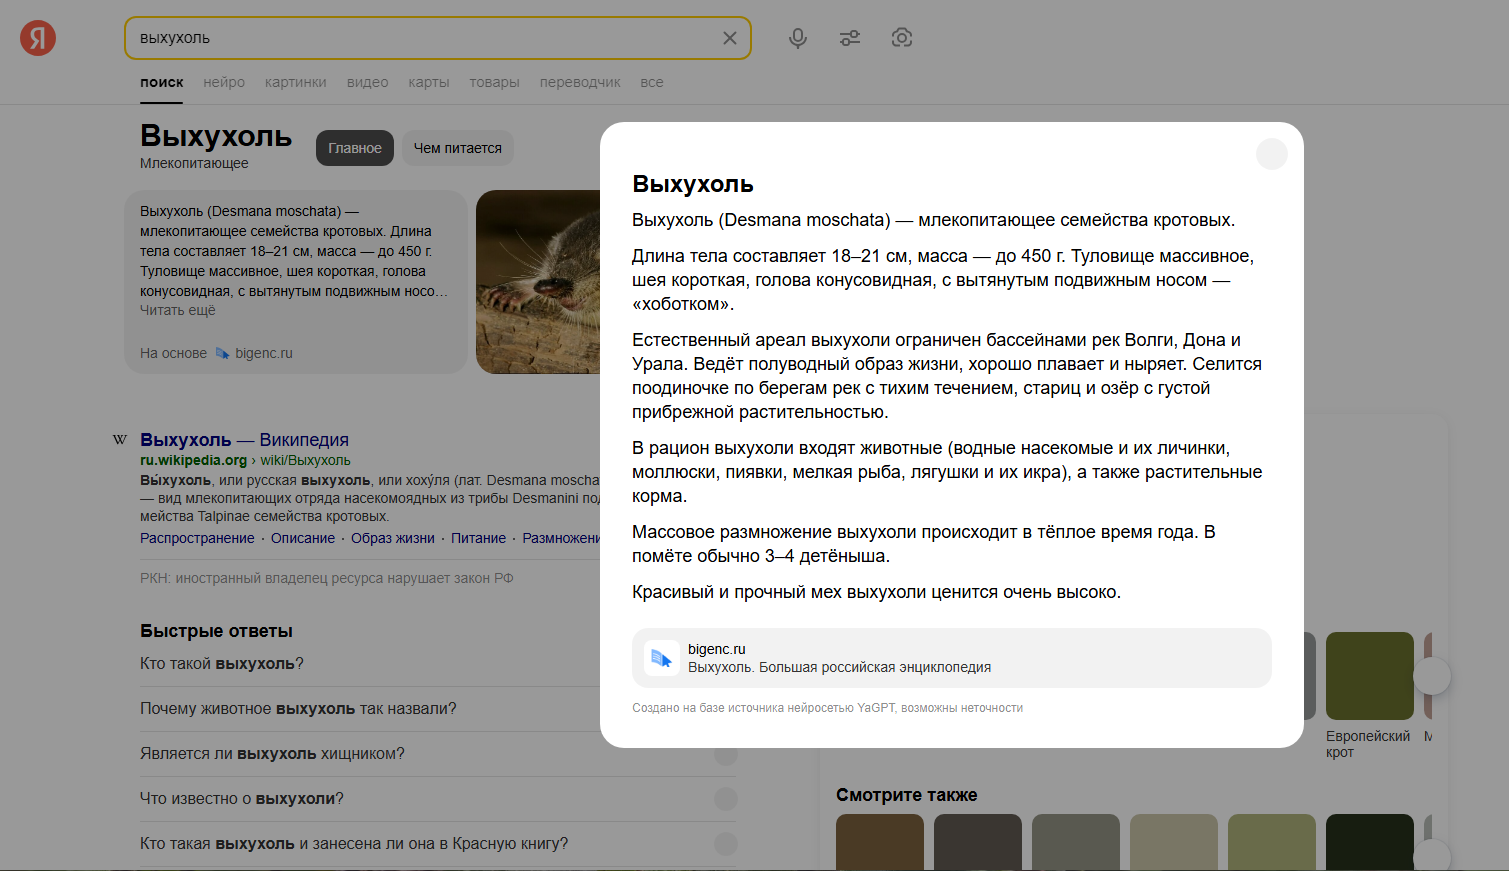Click the note Создано на базе источника нейросетью YaGPT

coord(827,708)
